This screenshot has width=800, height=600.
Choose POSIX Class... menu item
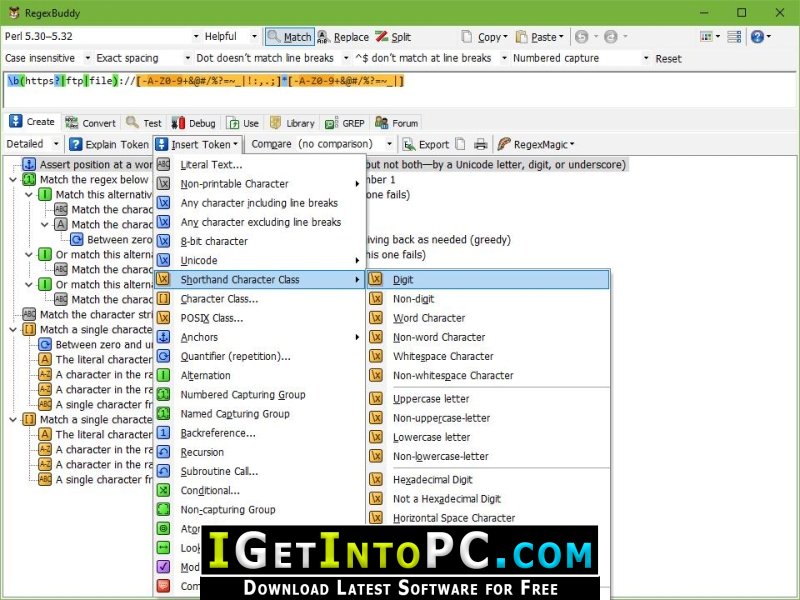260,318
